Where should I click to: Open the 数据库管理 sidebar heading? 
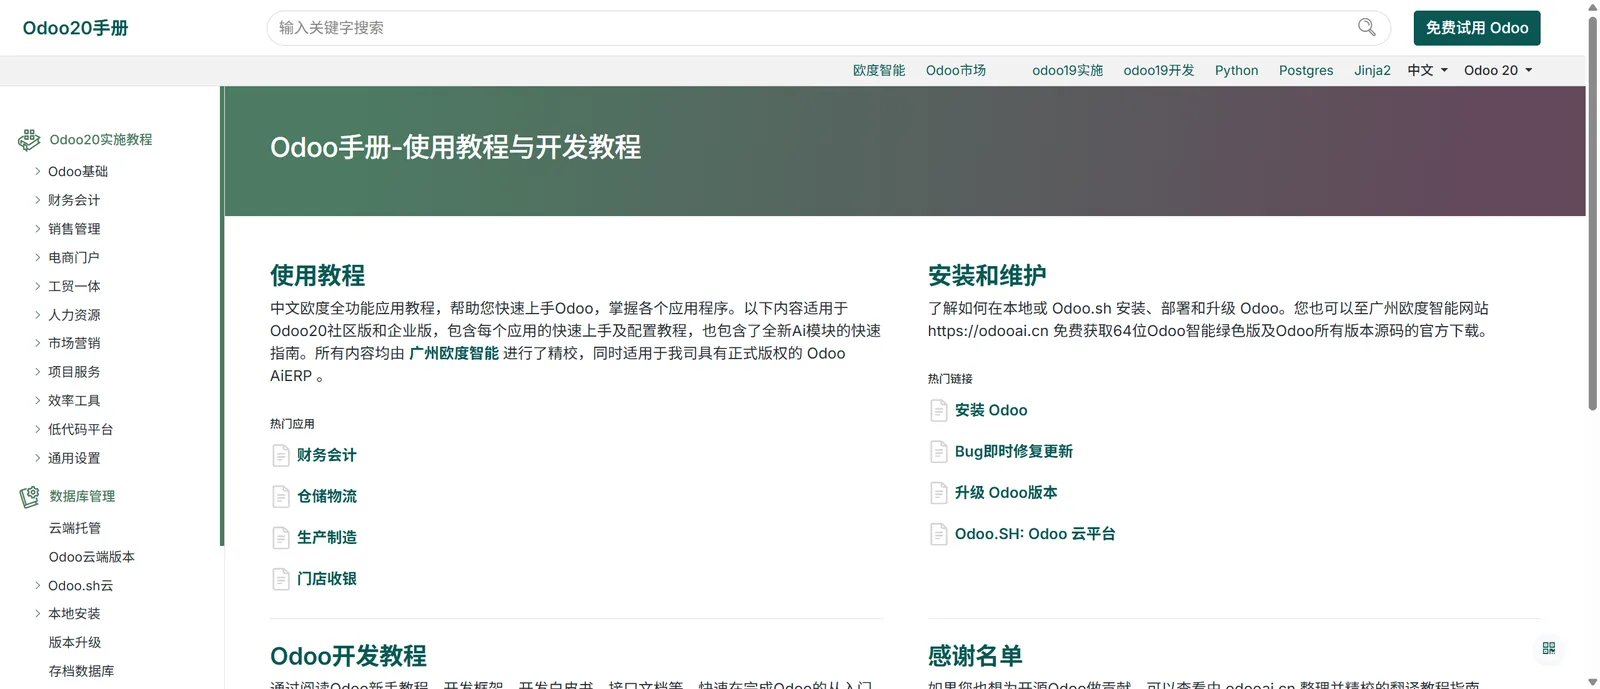[x=82, y=496]
